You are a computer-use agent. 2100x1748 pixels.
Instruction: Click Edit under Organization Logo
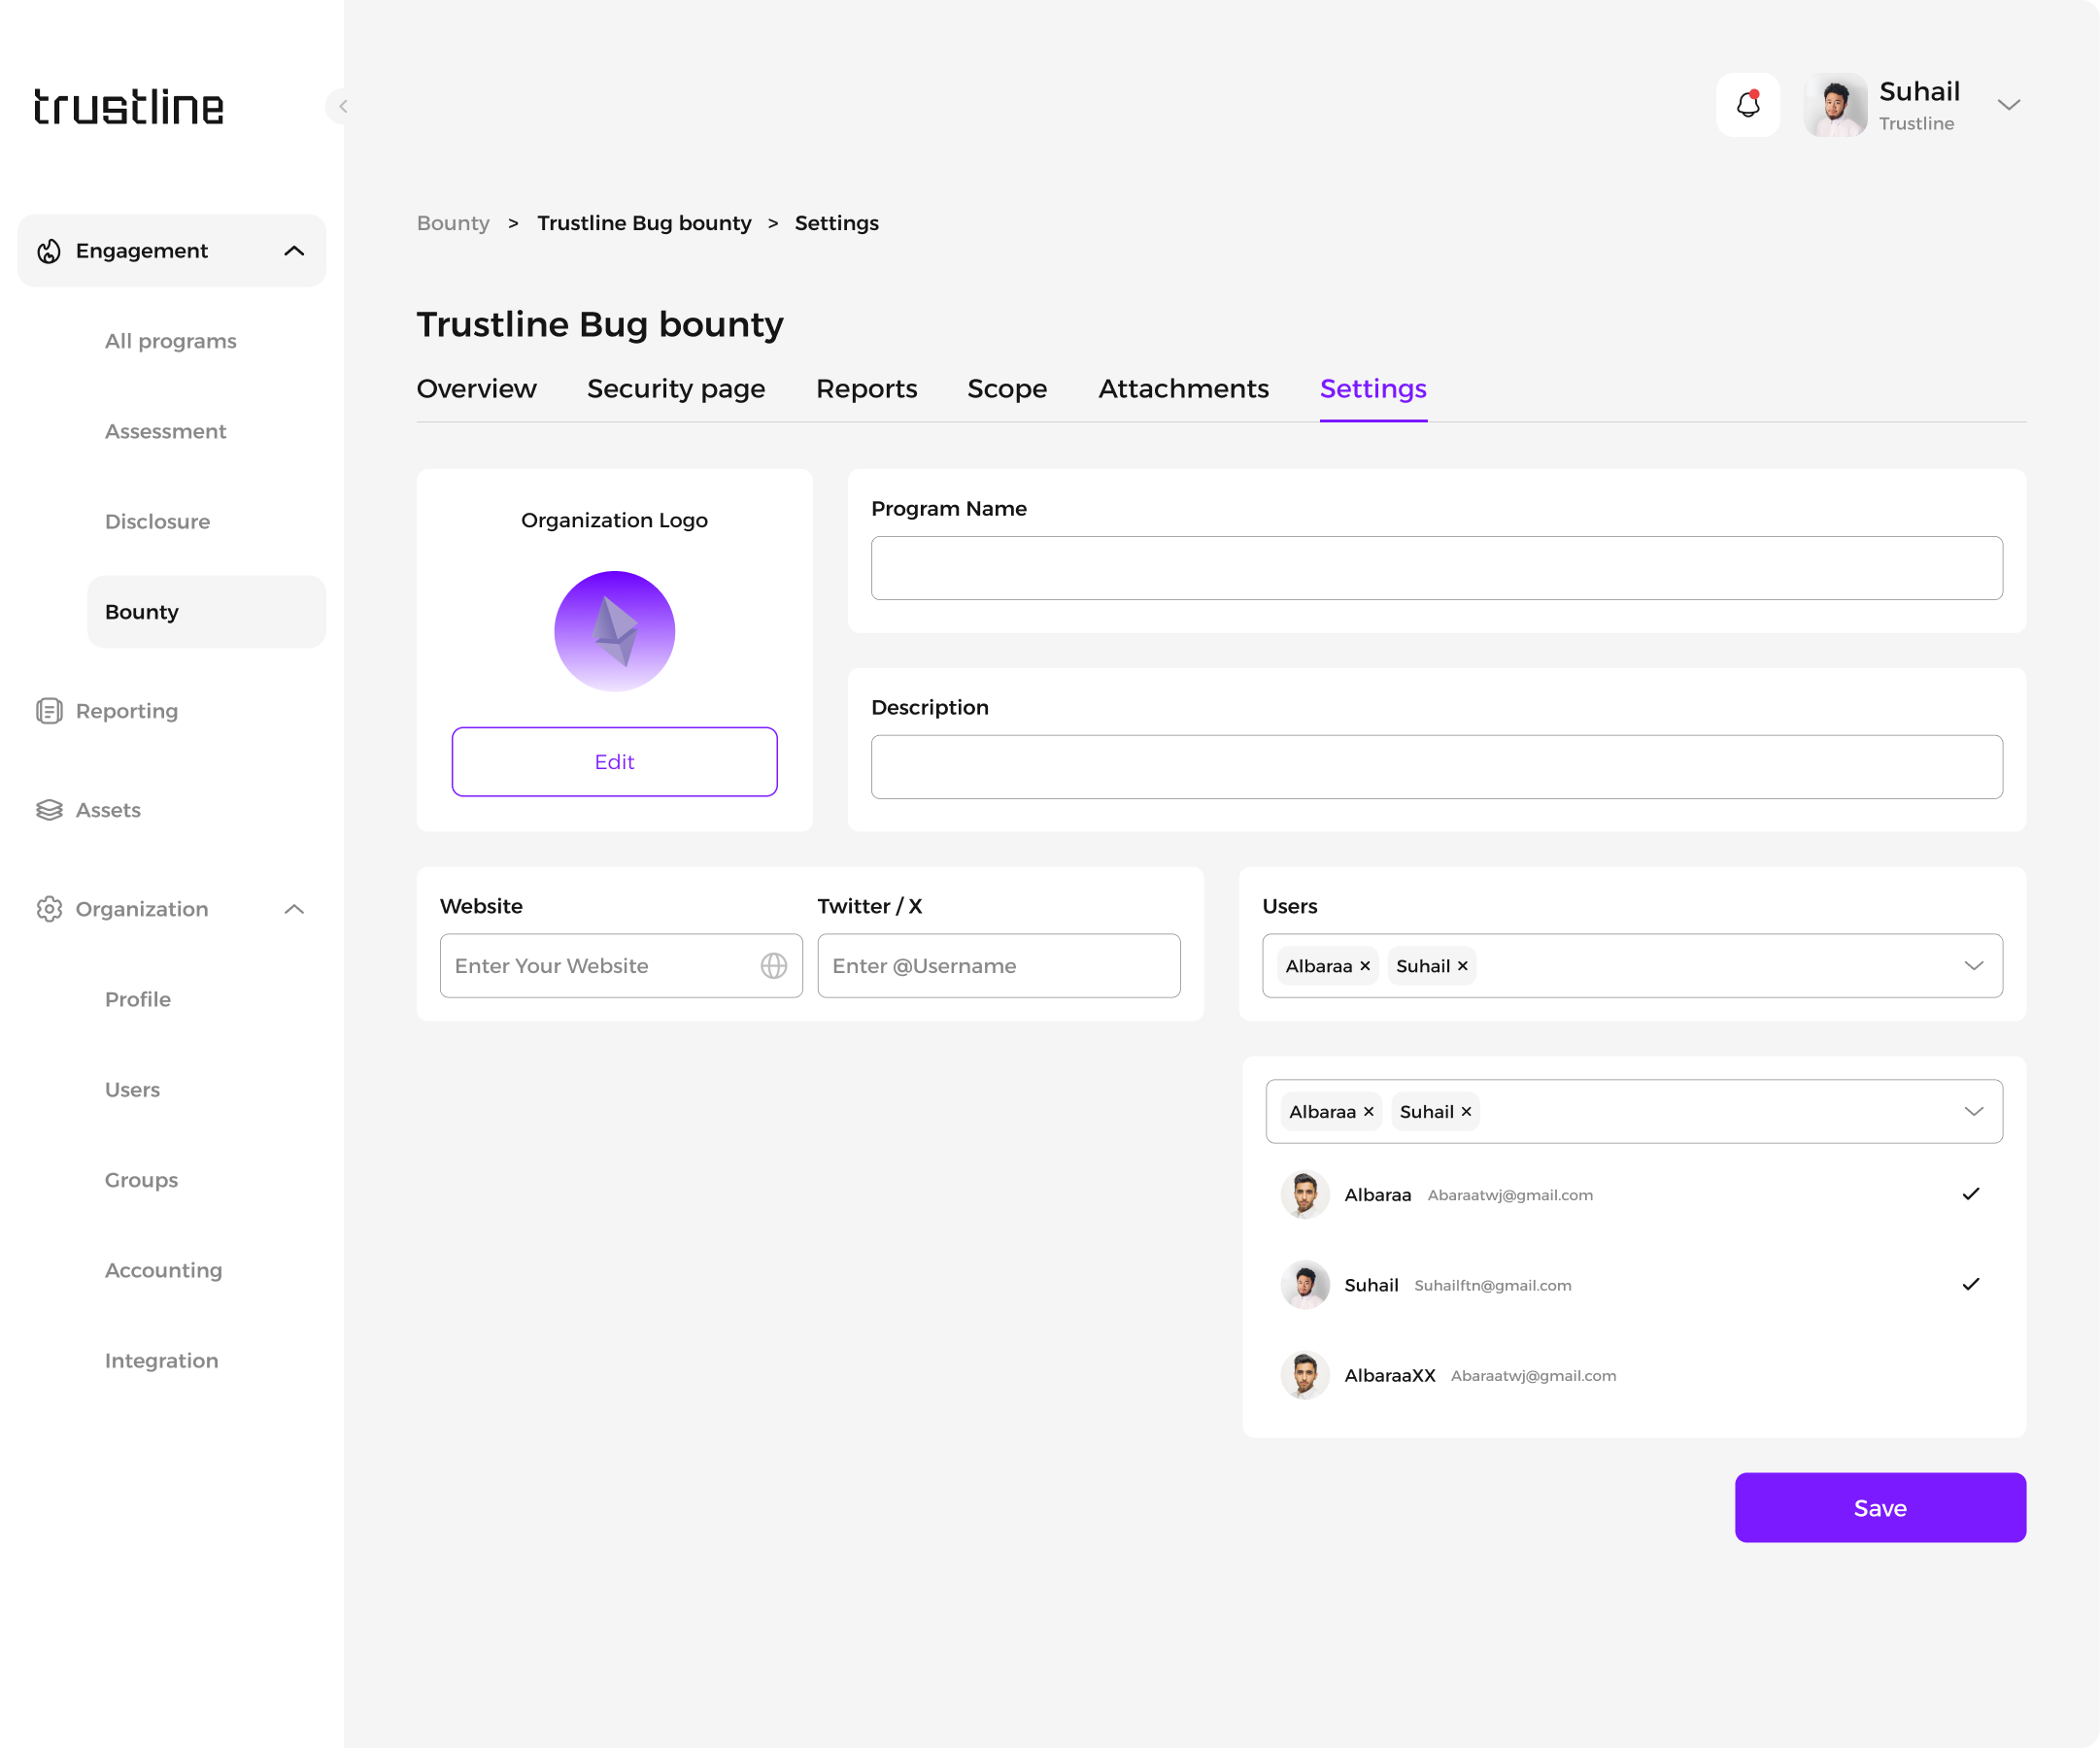pos(614,762)
